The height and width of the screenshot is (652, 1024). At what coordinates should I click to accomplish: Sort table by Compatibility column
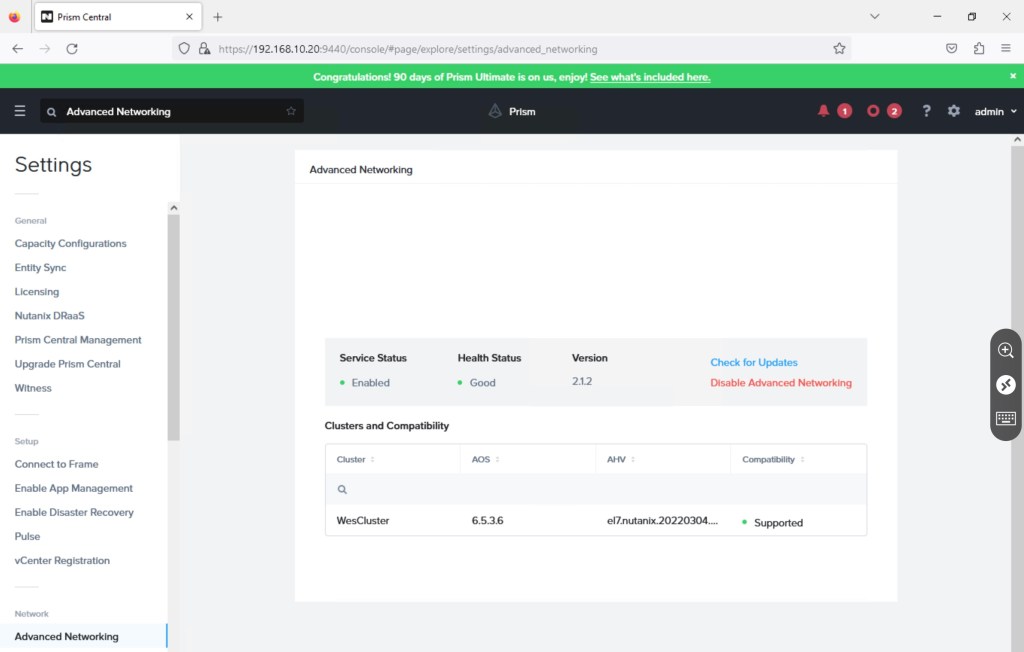coord(802,459)
